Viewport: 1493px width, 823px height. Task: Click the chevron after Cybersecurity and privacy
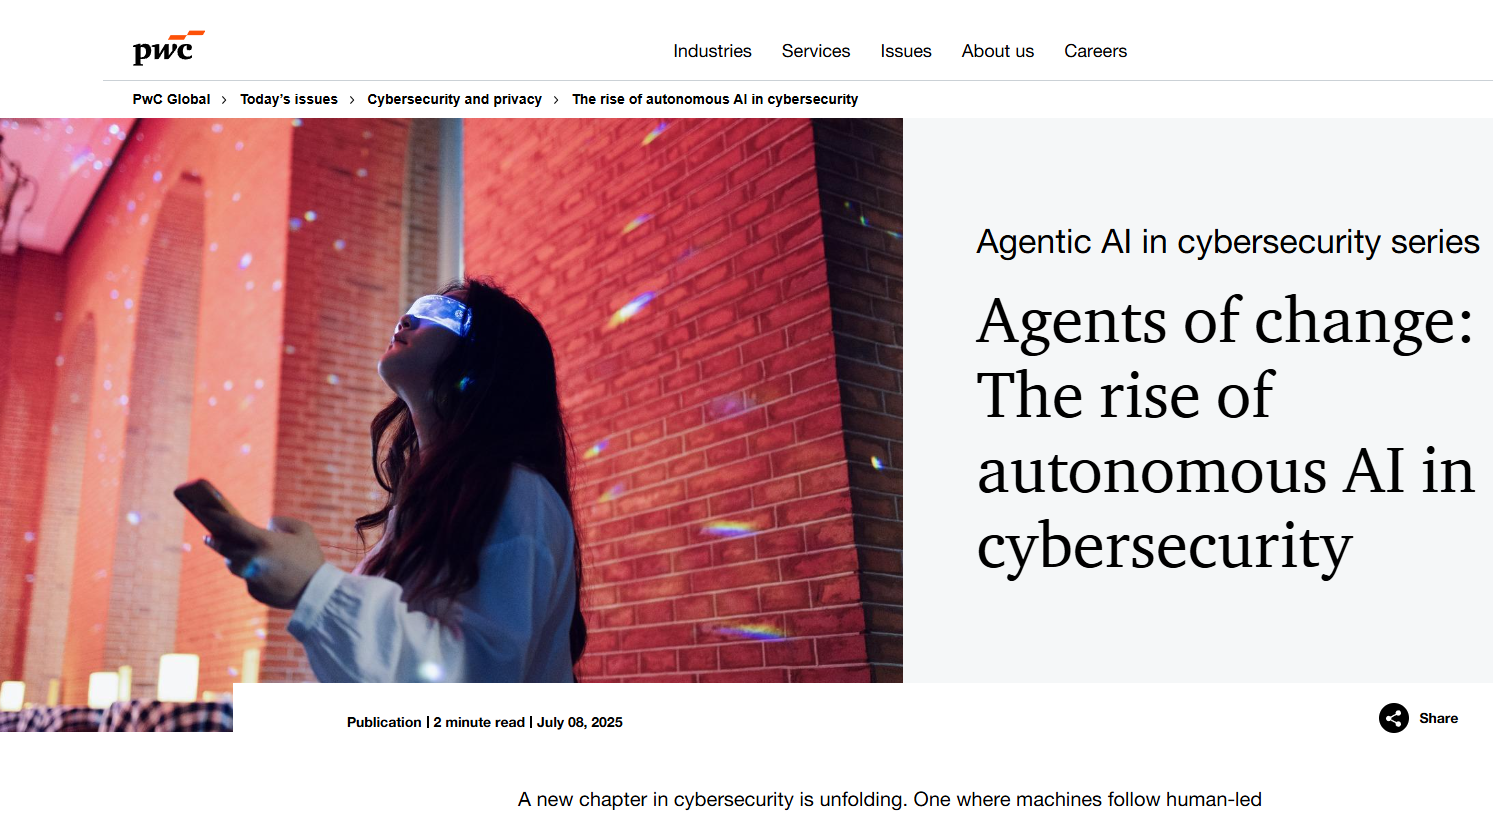click(556, 100)
